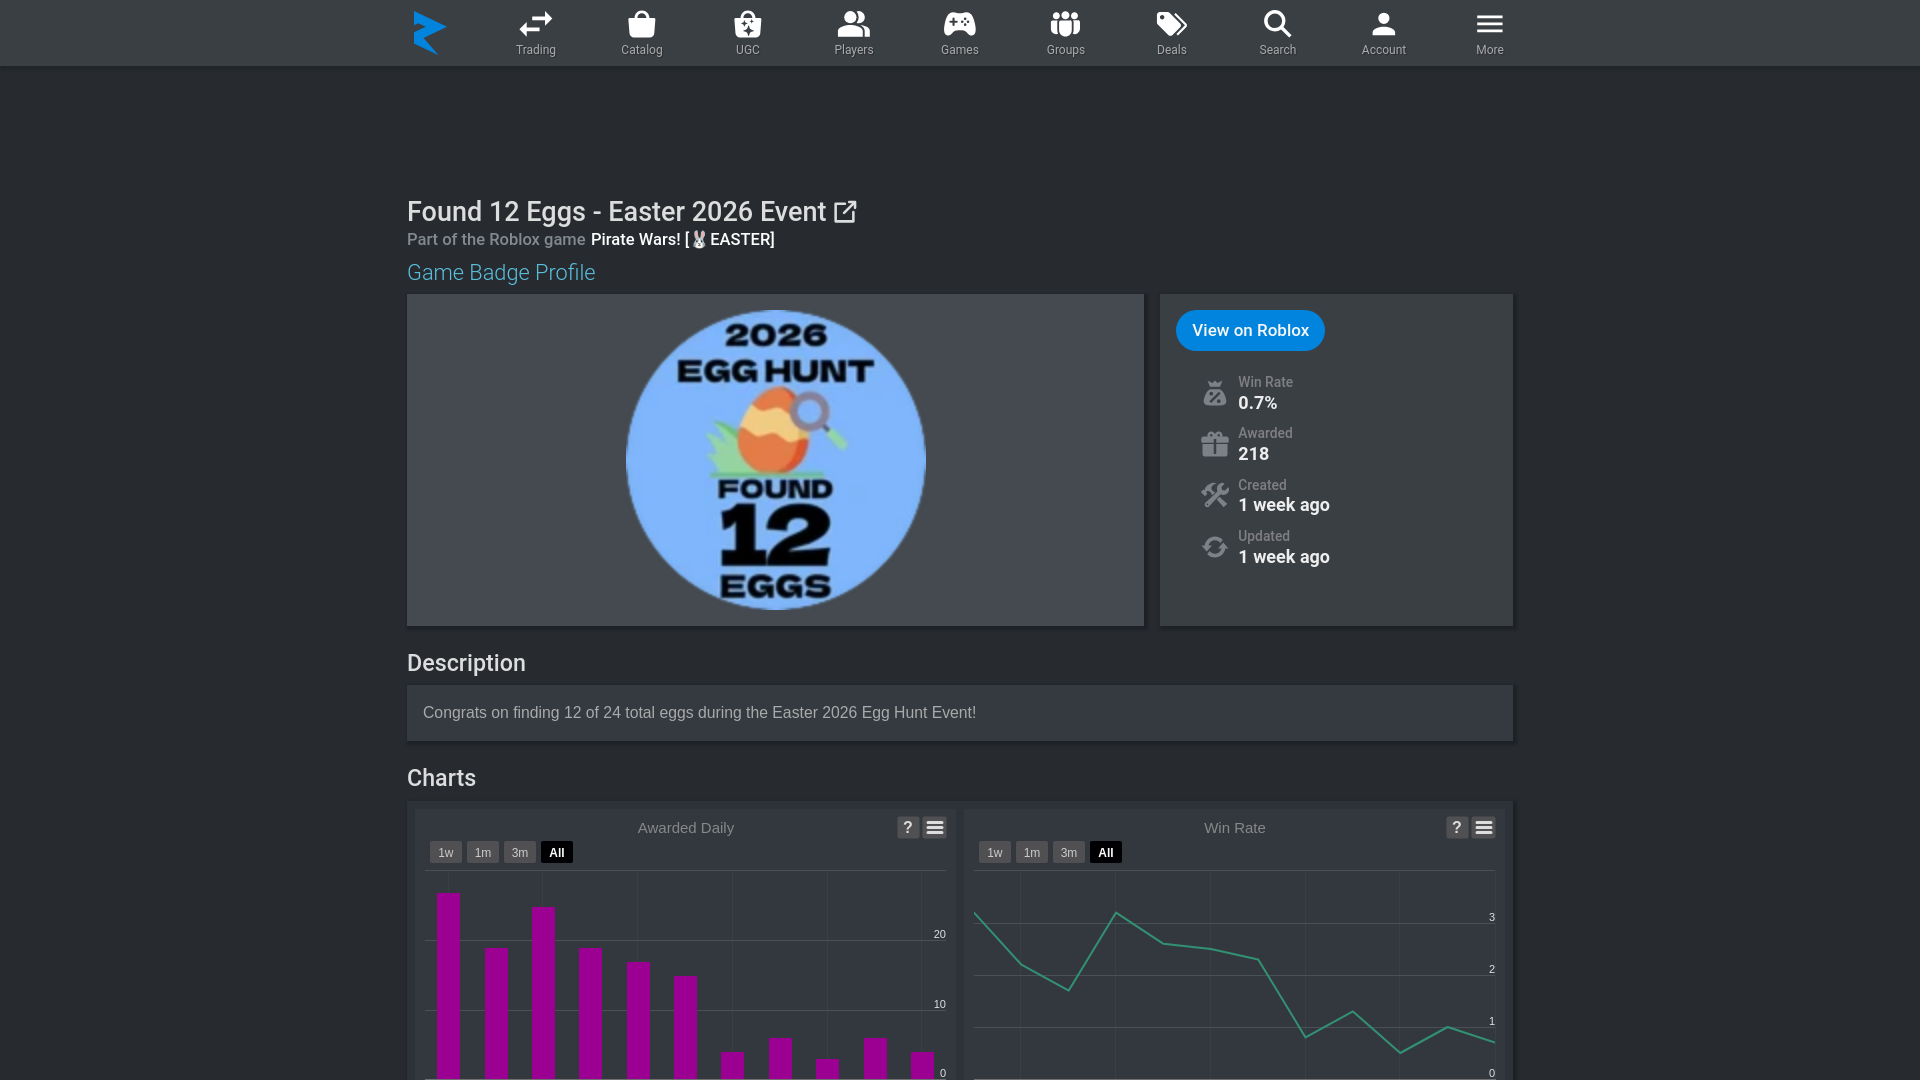The width and height of the screenshot is (1920, 1080).
Task: Select All range on Awarded Daily chart
Action: click(x=557, y=853)
